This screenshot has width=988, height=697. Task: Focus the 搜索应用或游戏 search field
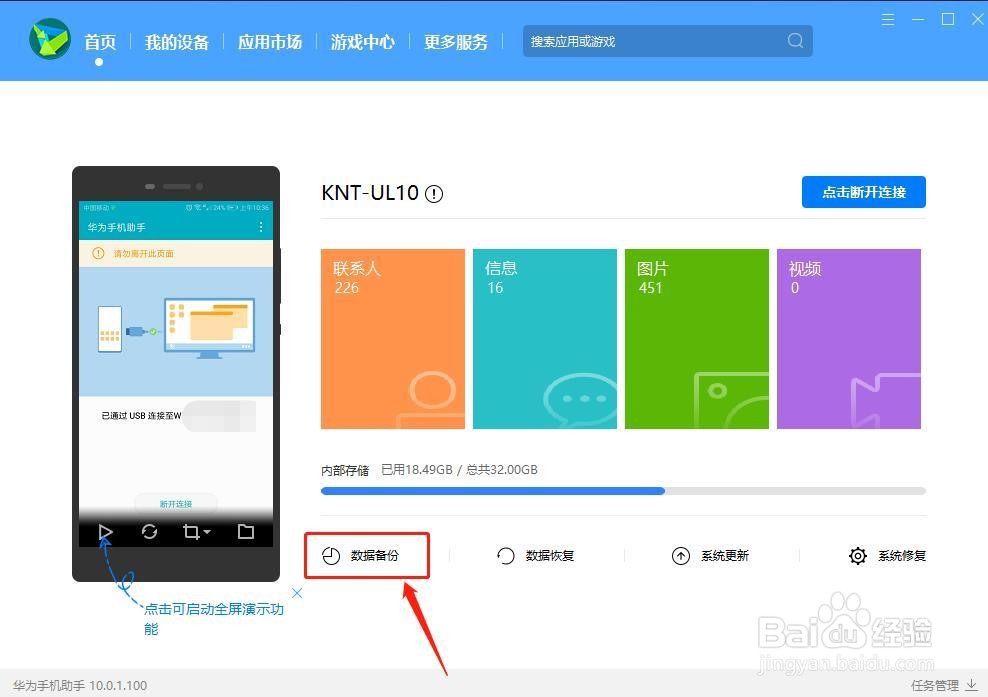pos(667,41)
